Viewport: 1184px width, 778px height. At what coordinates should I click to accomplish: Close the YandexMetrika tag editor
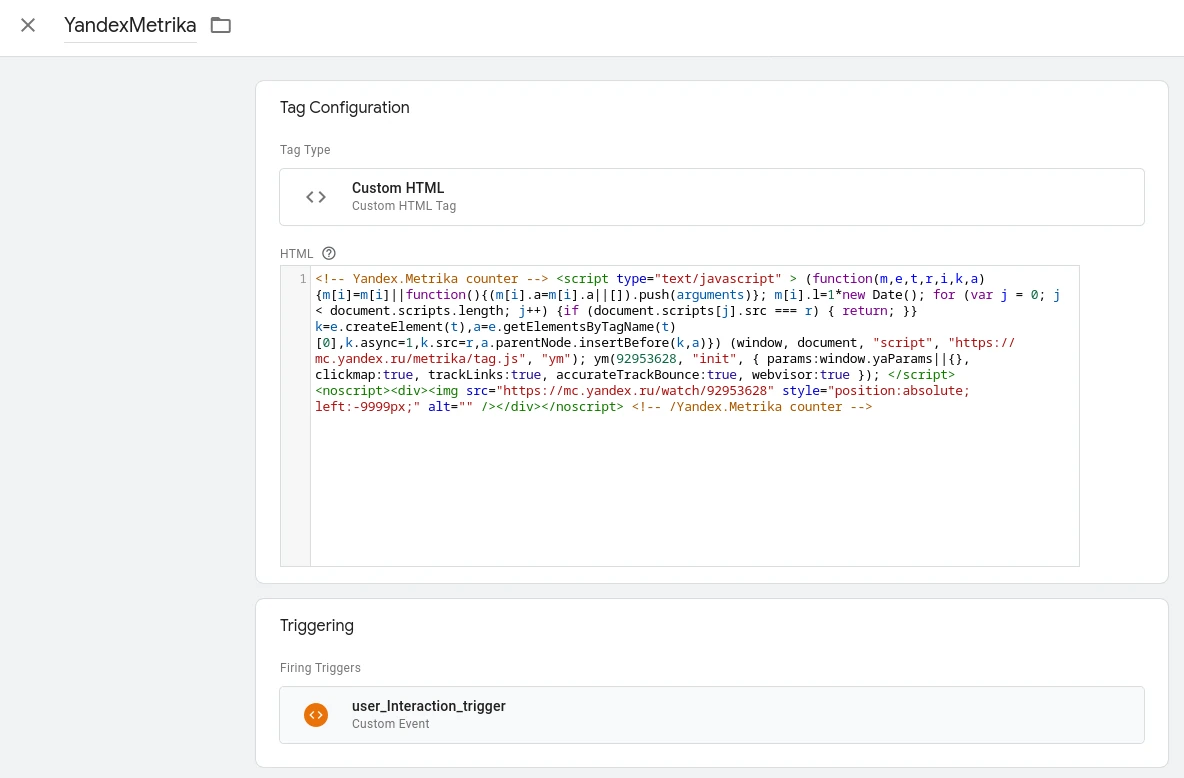point(28,26)
